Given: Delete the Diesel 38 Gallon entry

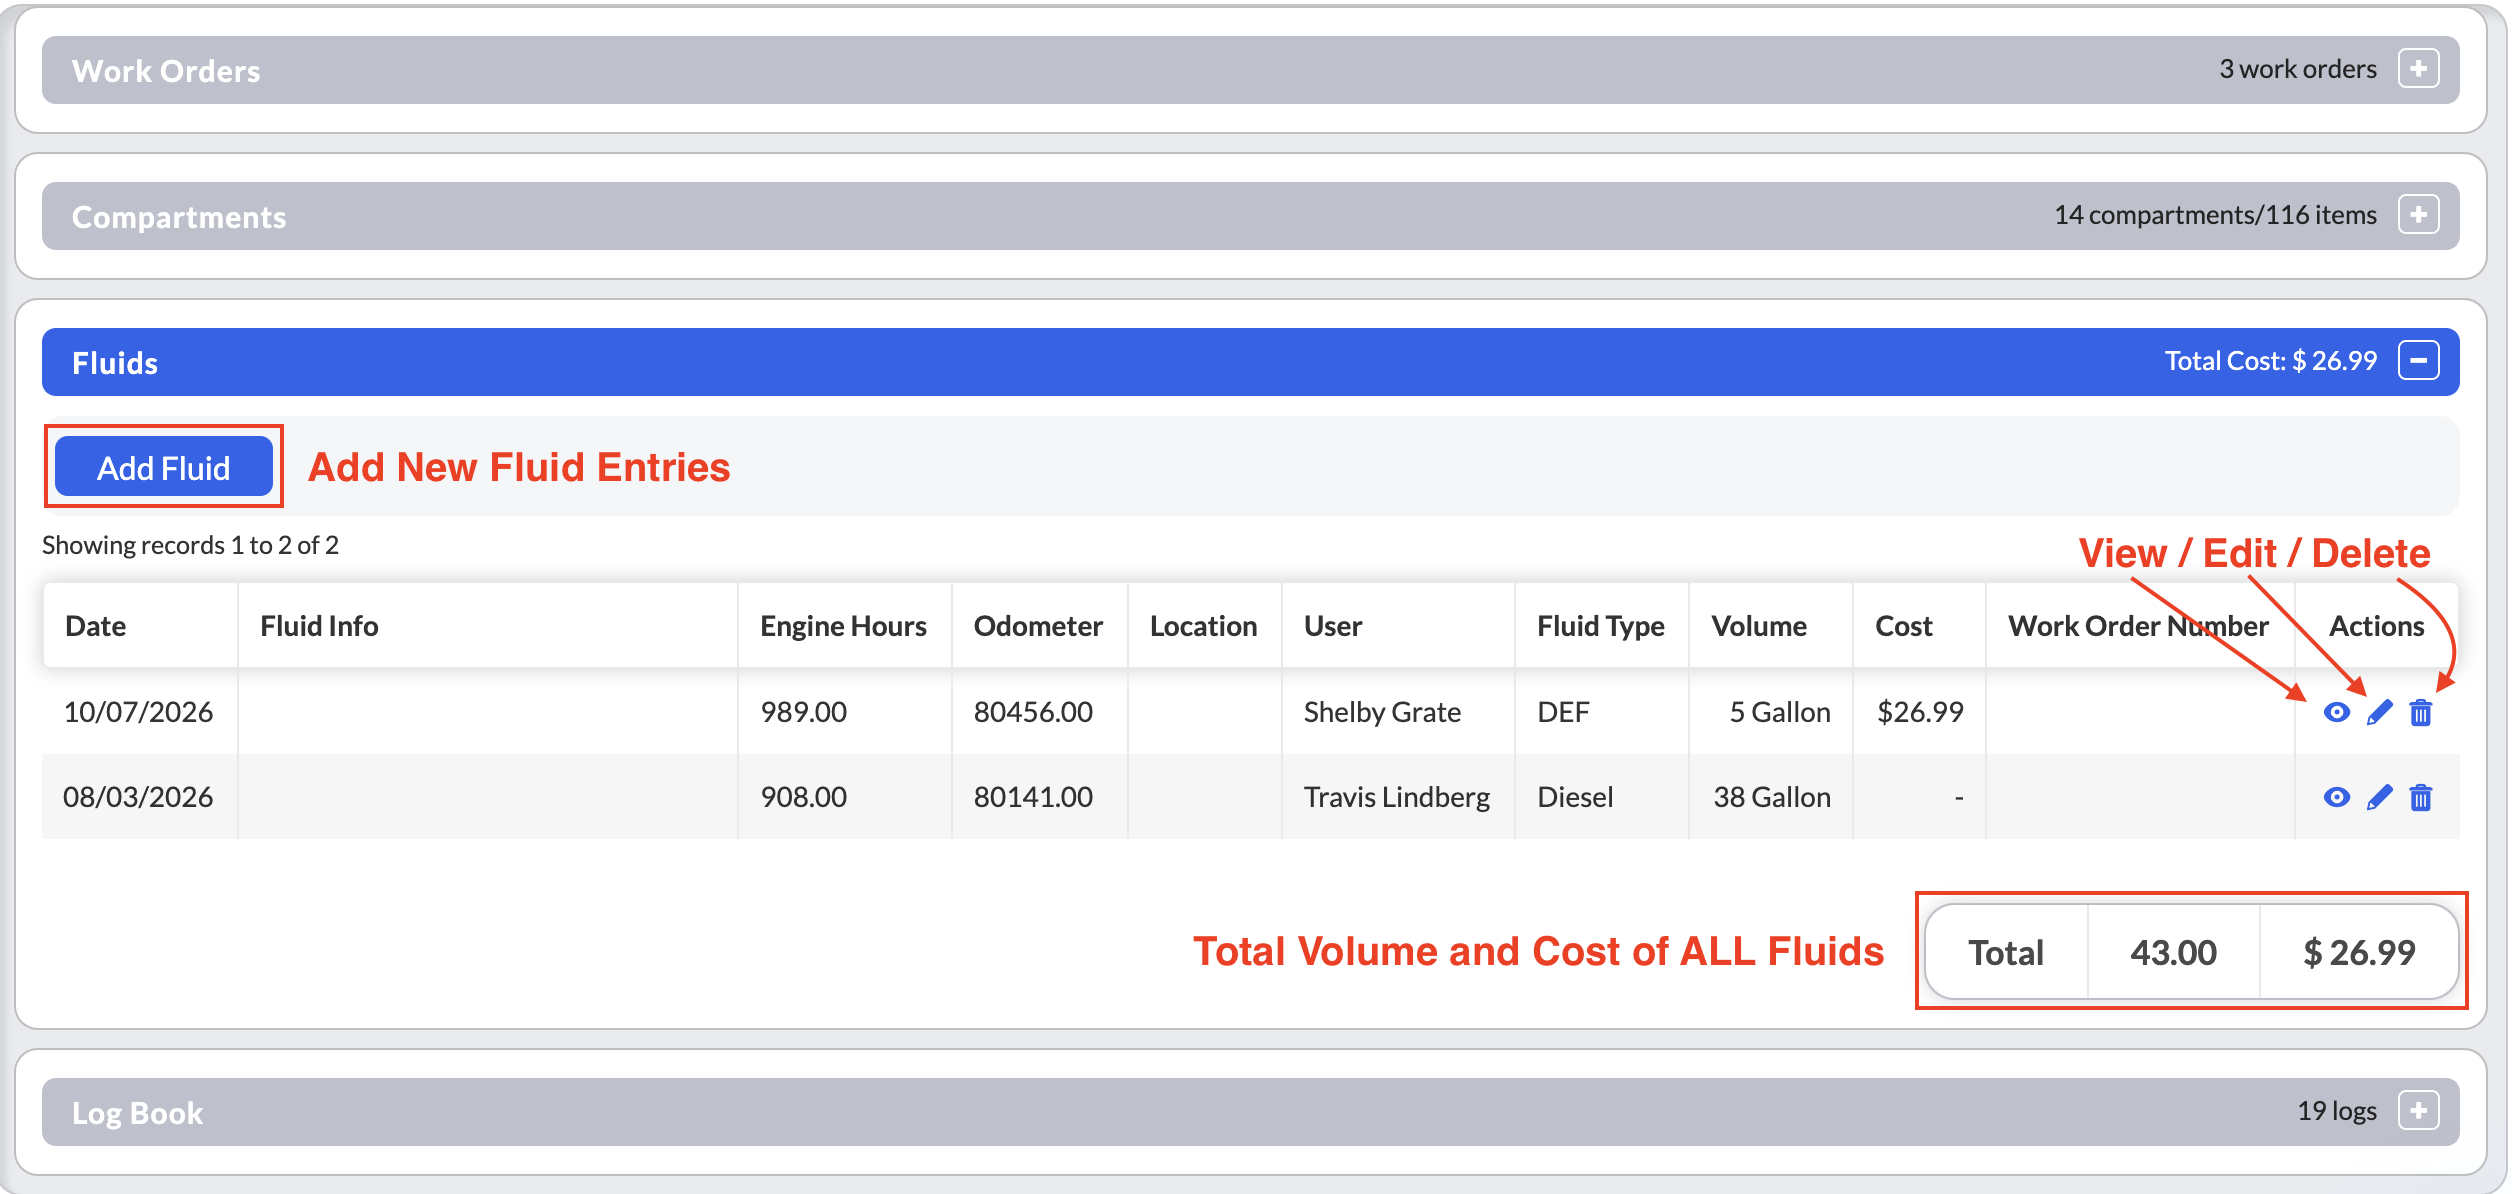Looking at the screenshot, I should (2421, 797).
